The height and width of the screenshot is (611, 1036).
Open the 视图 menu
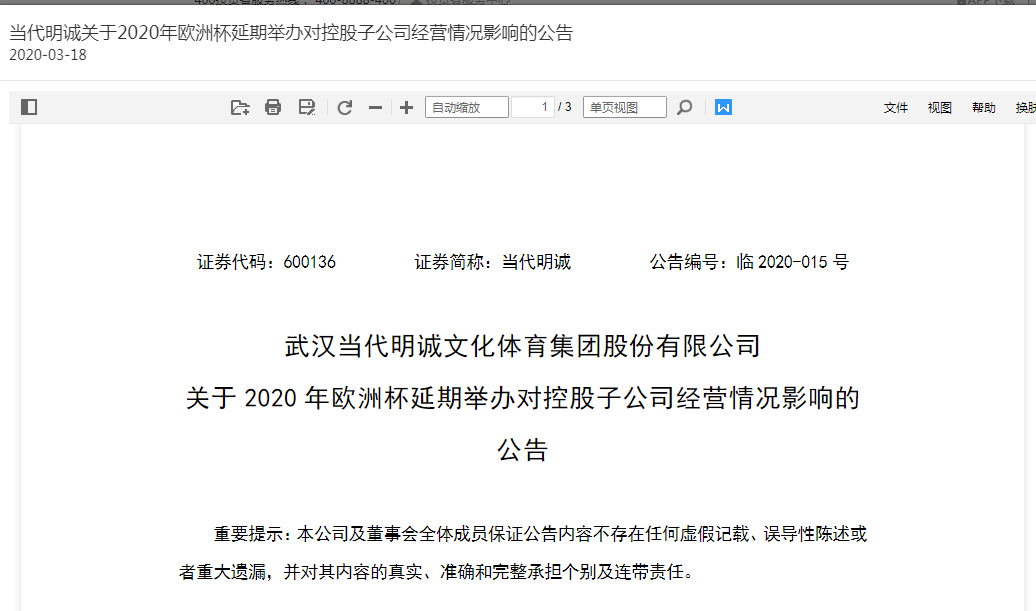940,108
